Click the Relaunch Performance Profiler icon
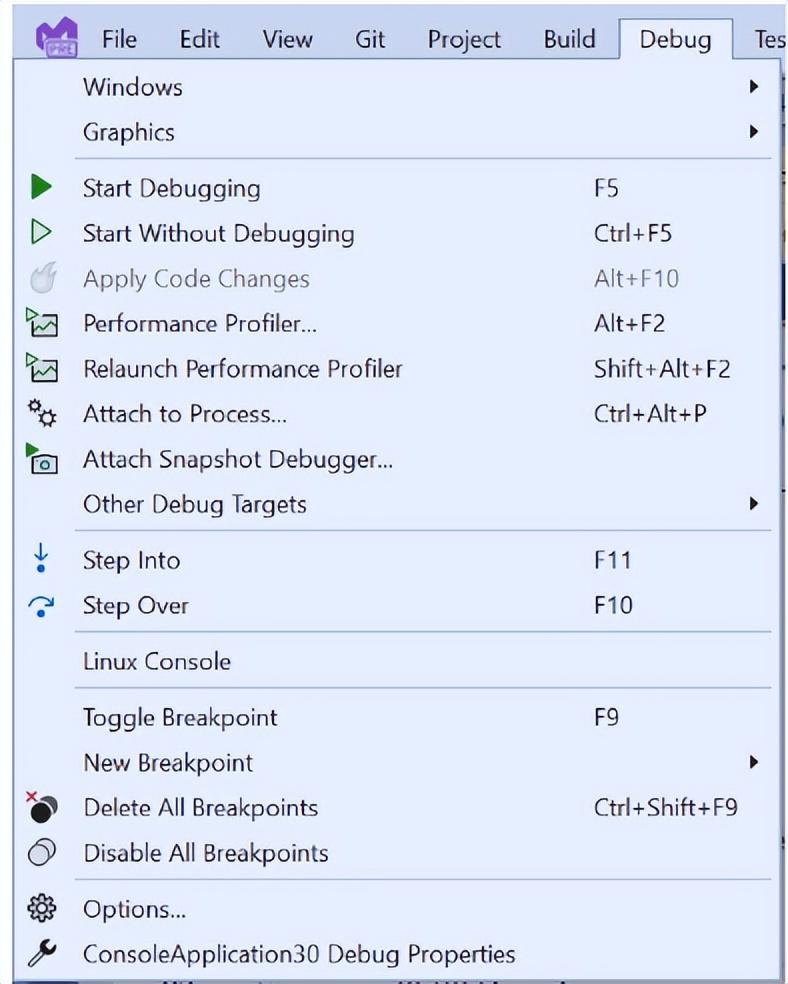 [42, 368]
